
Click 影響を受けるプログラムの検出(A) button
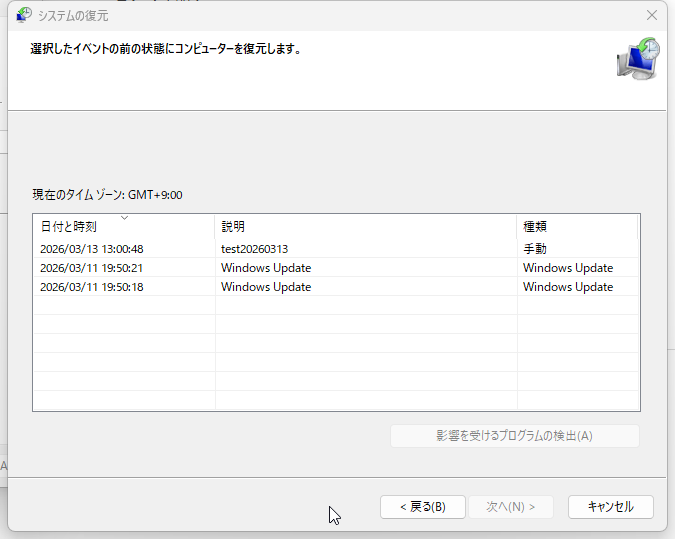click(x=514, y=436)
